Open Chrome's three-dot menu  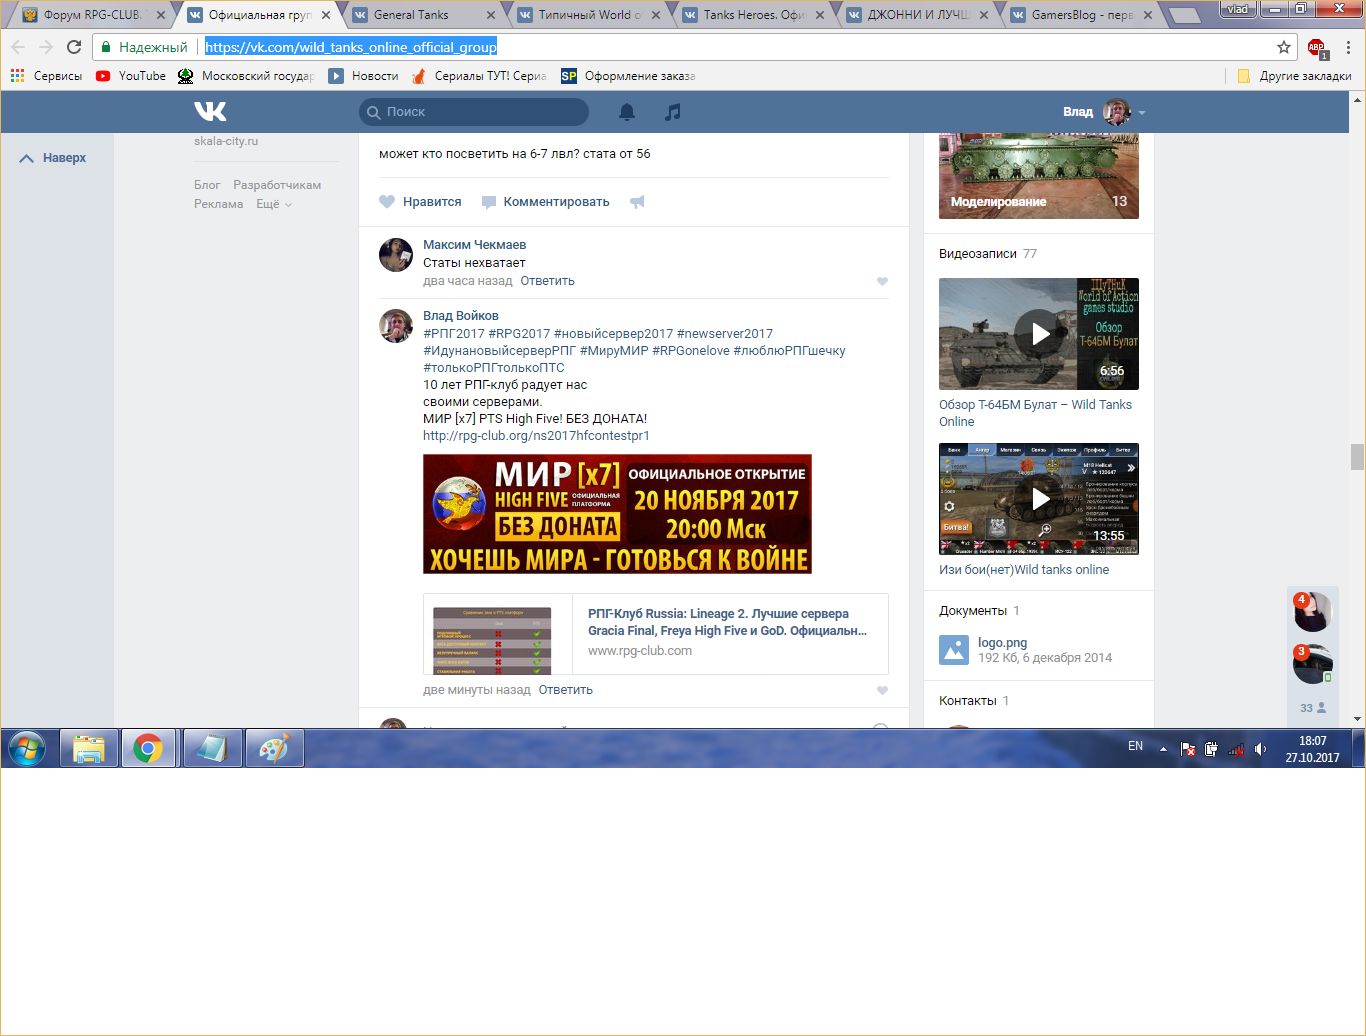(1348, 47)
